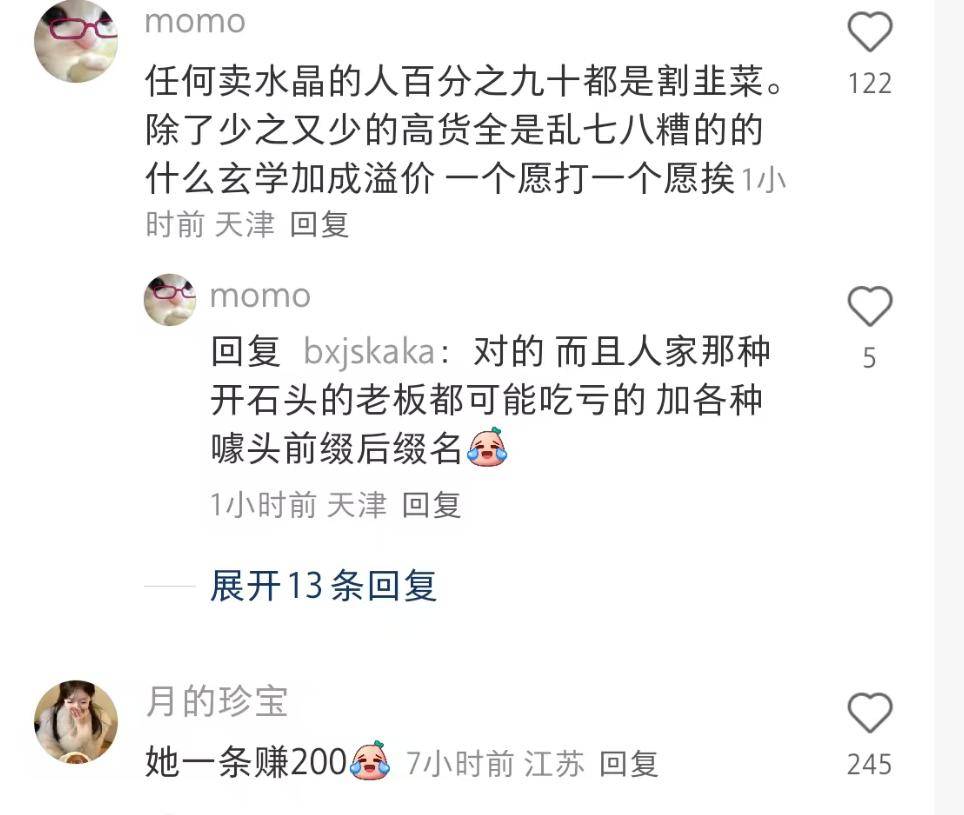Tap the 她一条赚200 comment text
The height and width of the screenshot is (815, 964).
(x=247, y=762)
